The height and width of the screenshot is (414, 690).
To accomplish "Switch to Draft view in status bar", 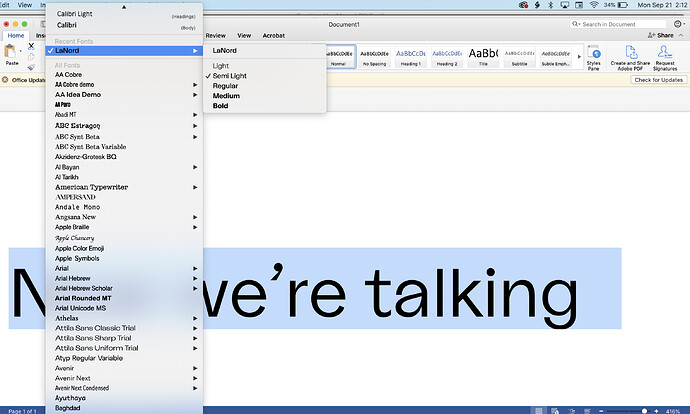I will [x=587, y=411].
